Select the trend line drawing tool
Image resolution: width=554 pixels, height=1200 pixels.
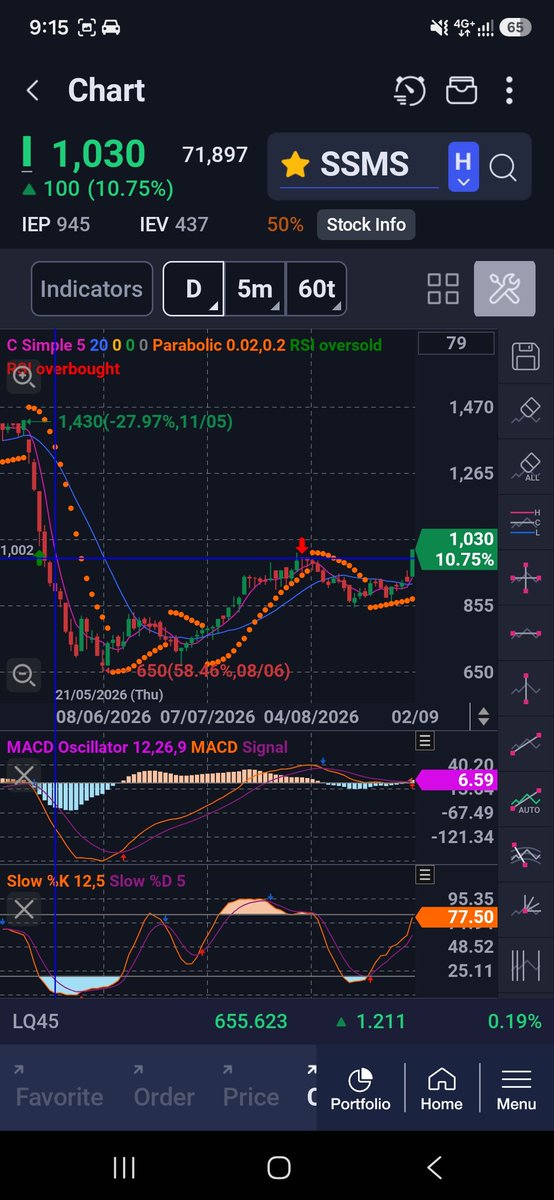[526, 743]
